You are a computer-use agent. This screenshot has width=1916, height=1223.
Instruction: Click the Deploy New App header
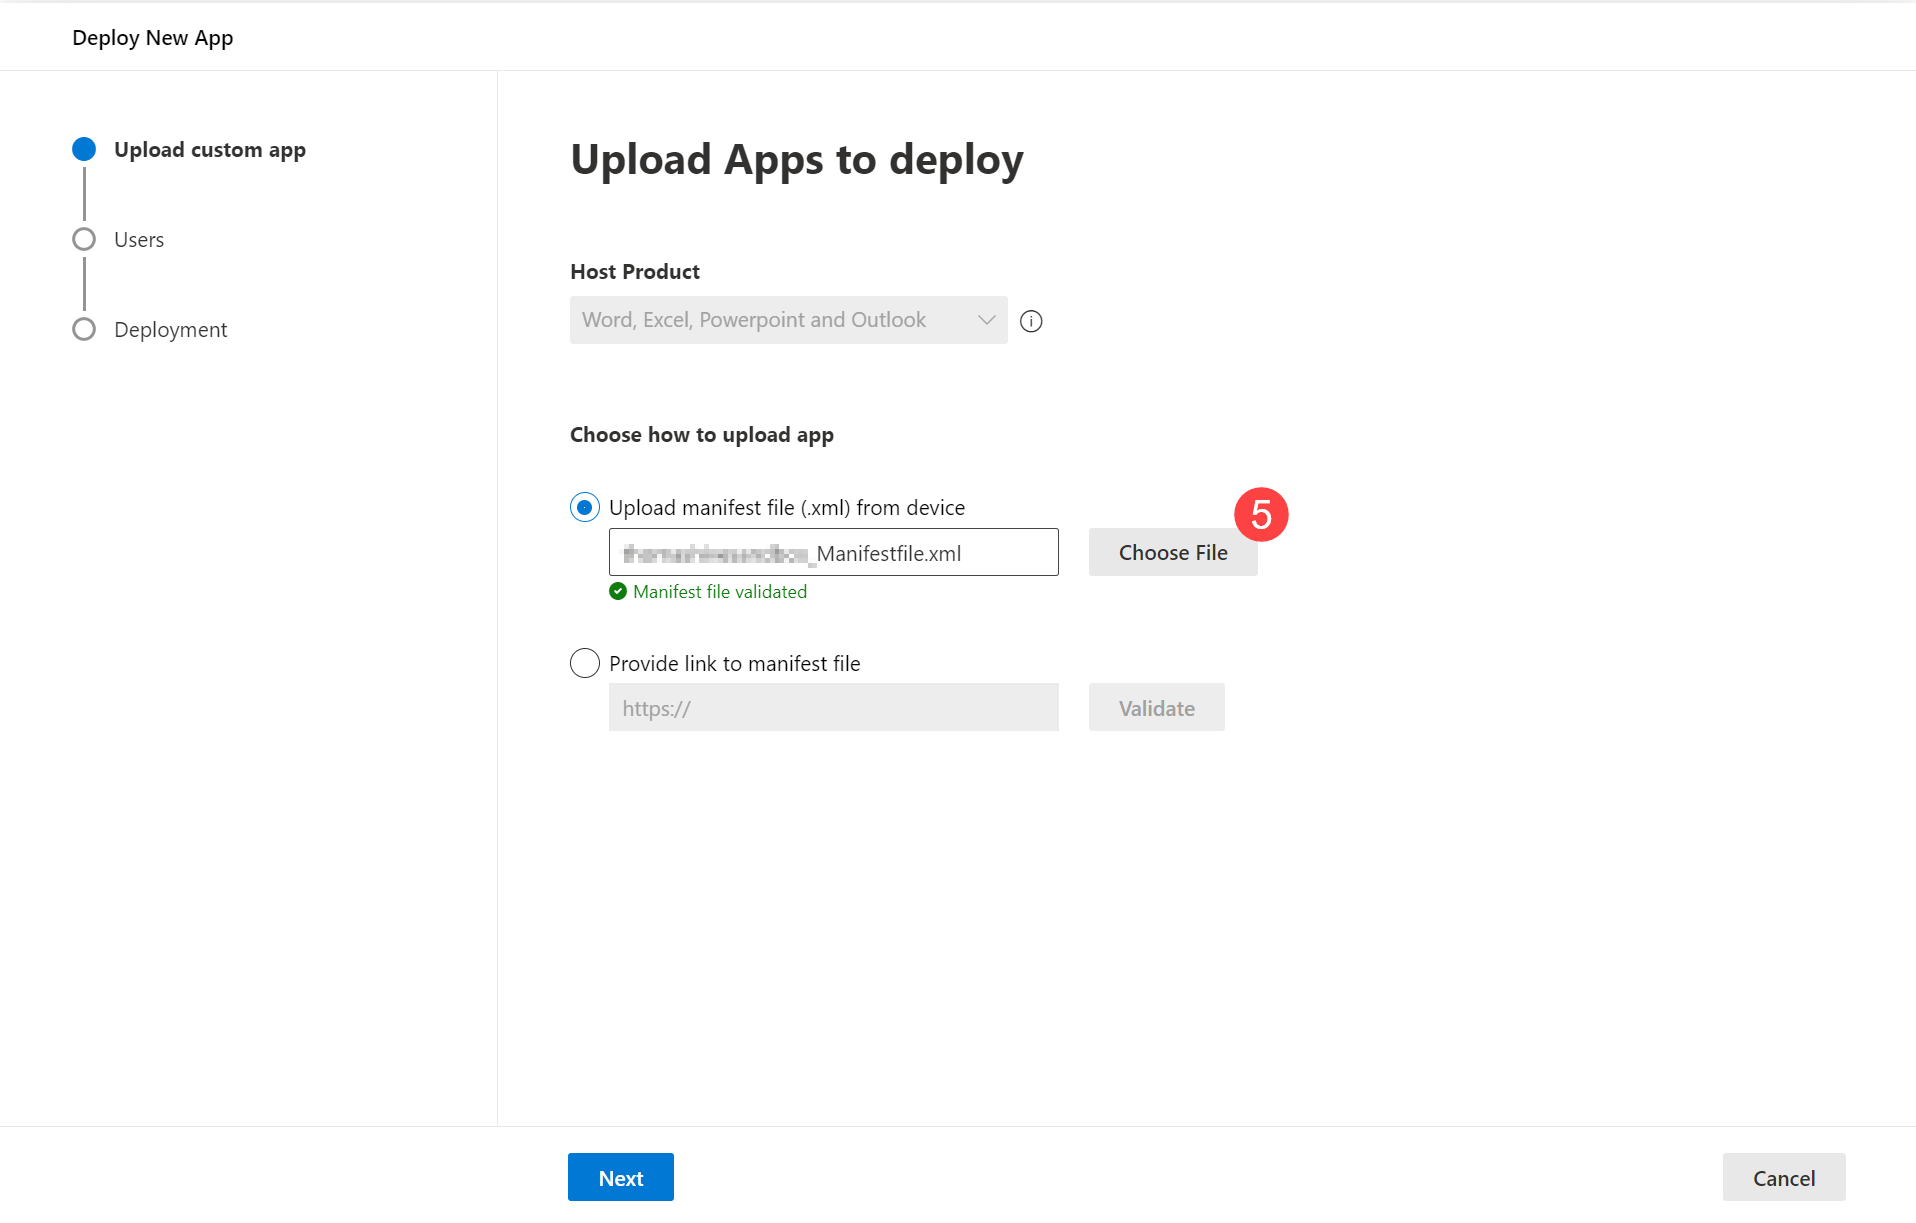coord(152,37)
